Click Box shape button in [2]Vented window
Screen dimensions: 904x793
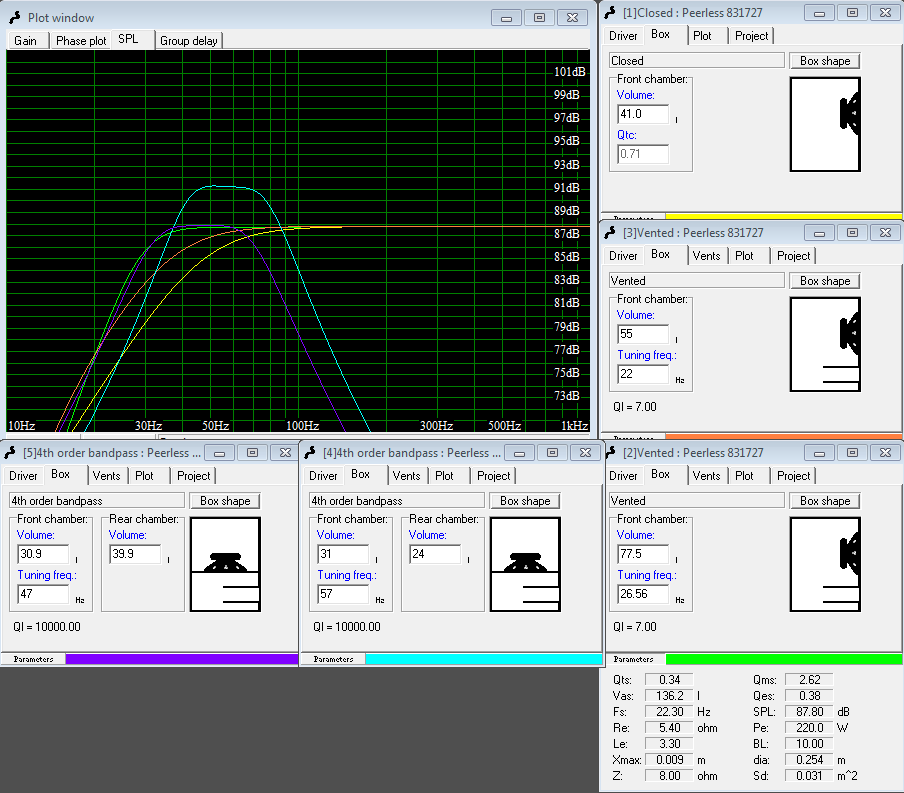tap(825, 501)
